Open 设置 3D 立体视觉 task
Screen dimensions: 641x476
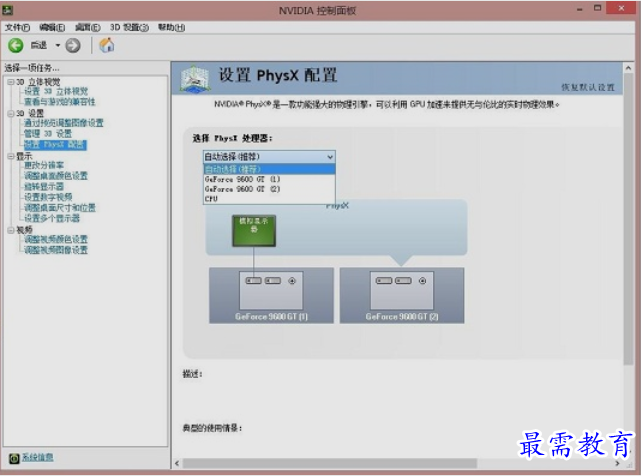click(56, 91)
